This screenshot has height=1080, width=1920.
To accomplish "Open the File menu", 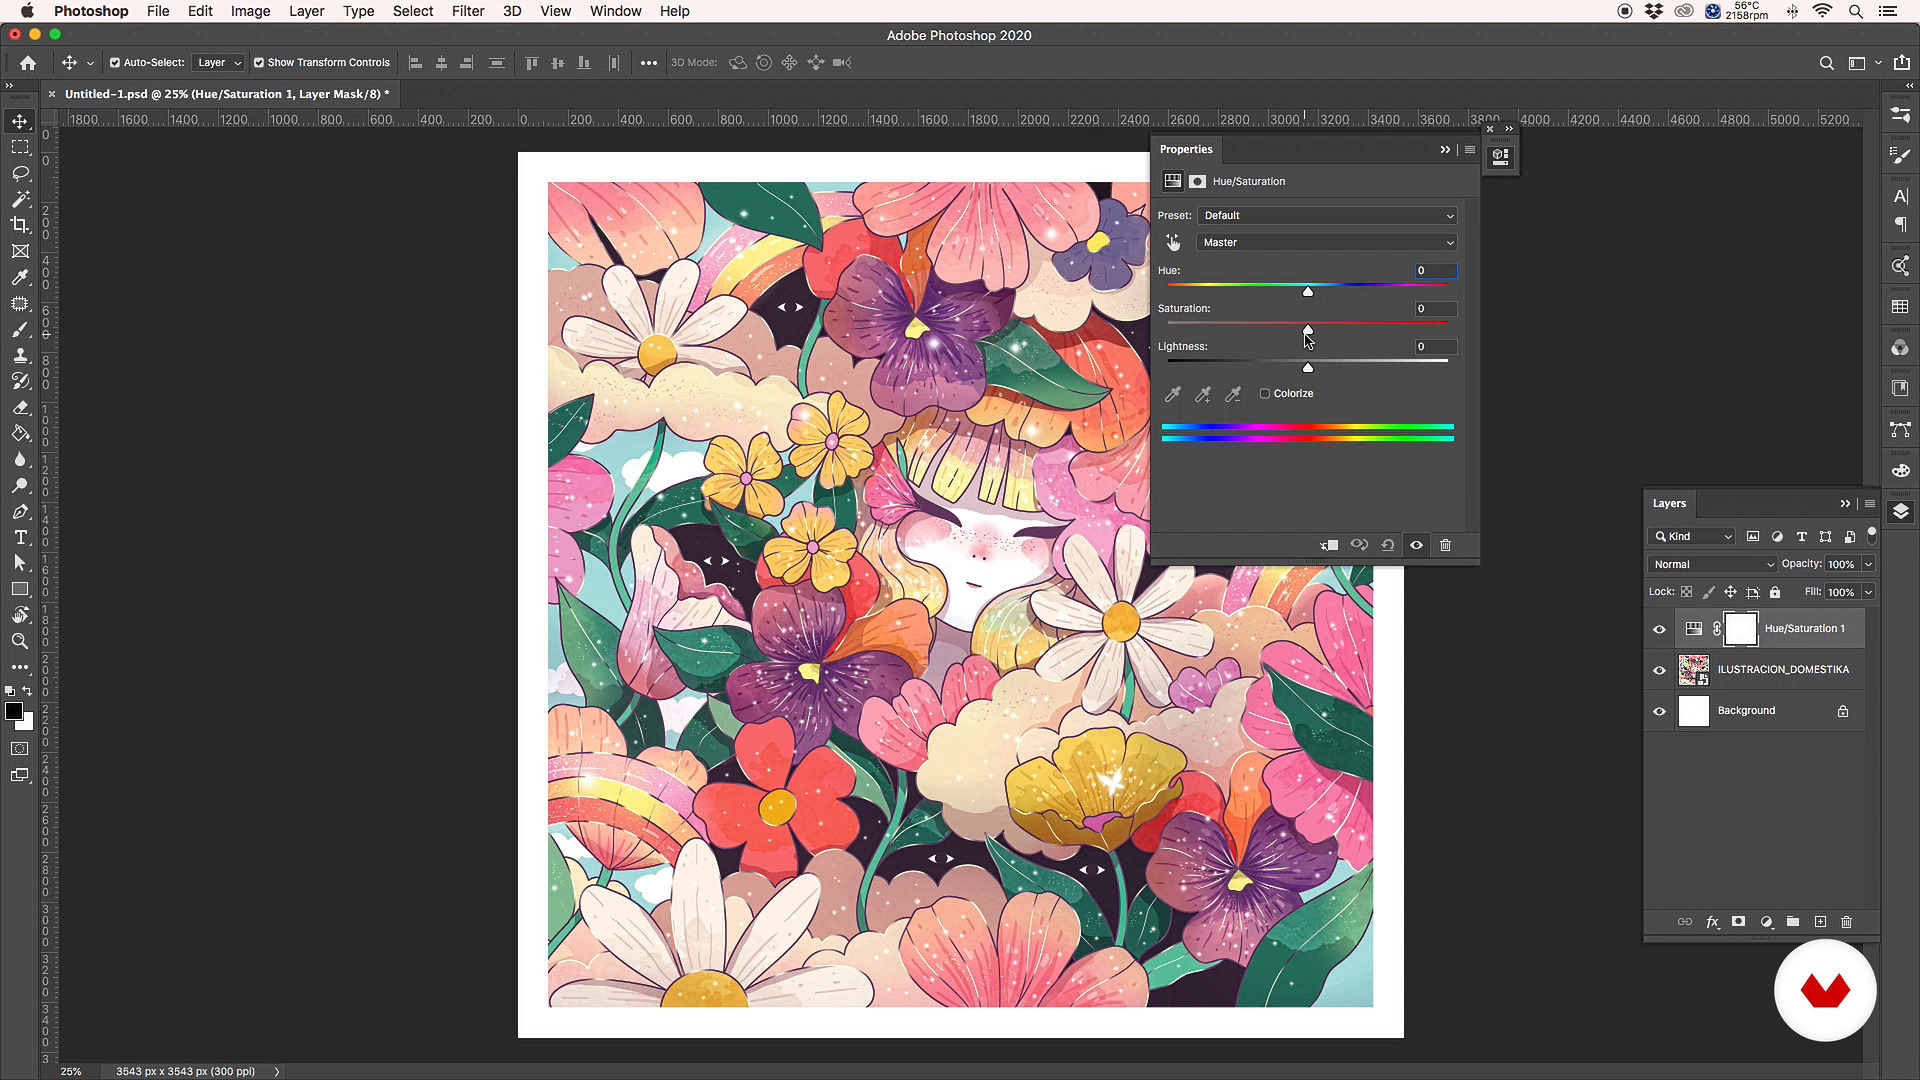I will coord(158,11).
